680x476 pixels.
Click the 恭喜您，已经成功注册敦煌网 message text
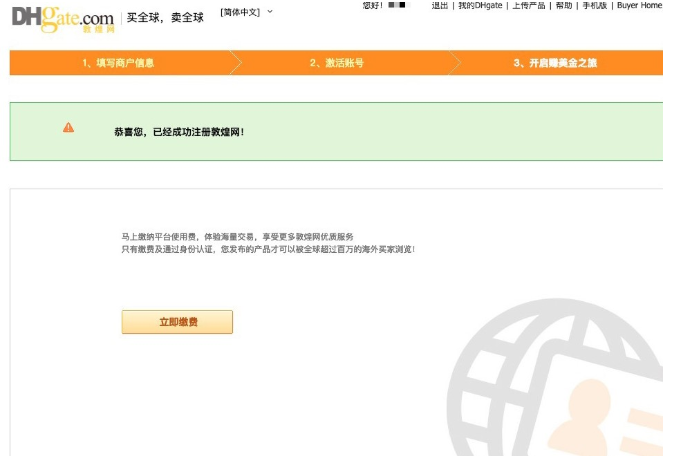179,132
